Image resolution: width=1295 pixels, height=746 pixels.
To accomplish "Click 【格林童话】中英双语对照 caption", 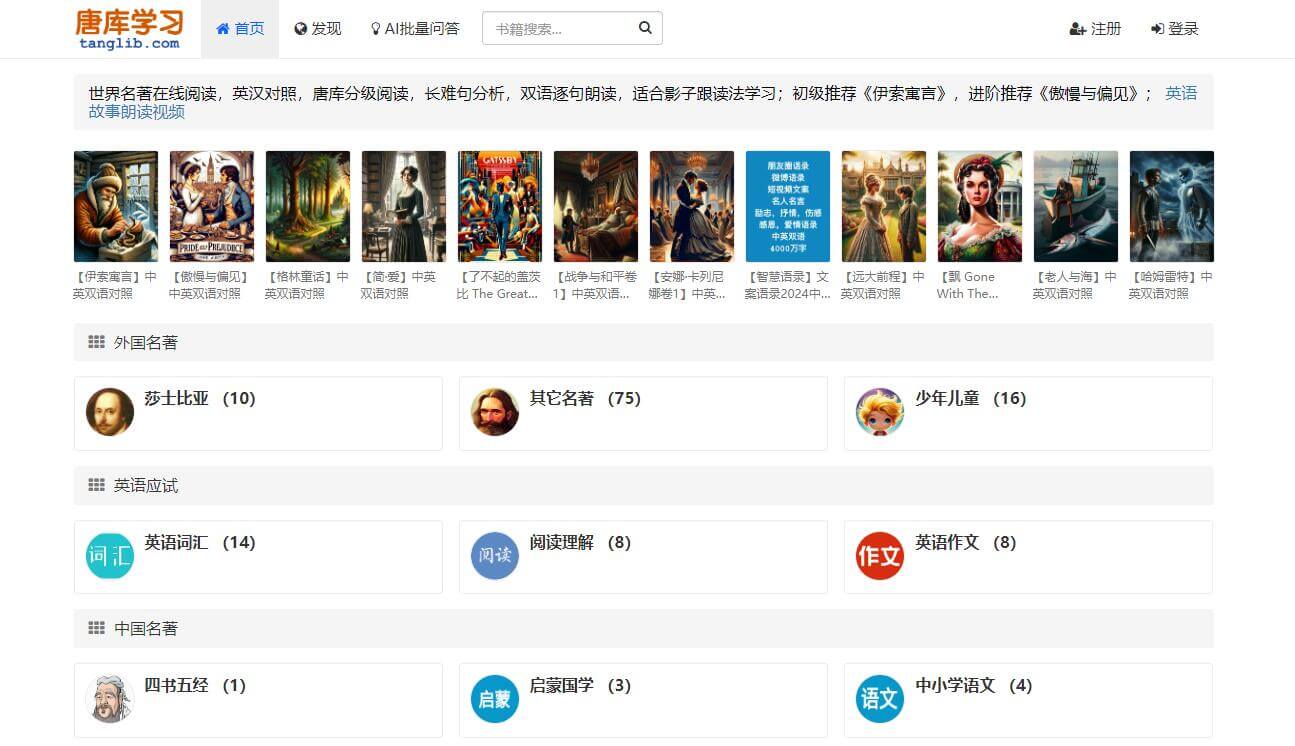I will click(308, 285).
